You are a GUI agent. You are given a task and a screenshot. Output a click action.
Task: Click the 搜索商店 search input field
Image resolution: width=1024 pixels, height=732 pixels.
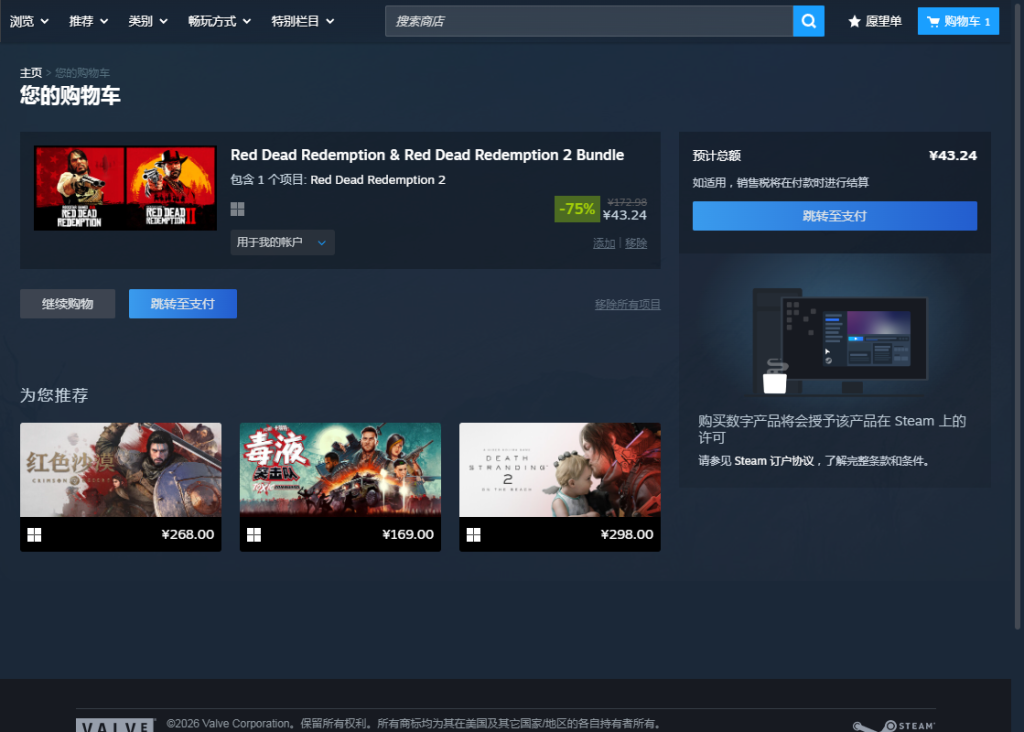(x=588, y=21)
